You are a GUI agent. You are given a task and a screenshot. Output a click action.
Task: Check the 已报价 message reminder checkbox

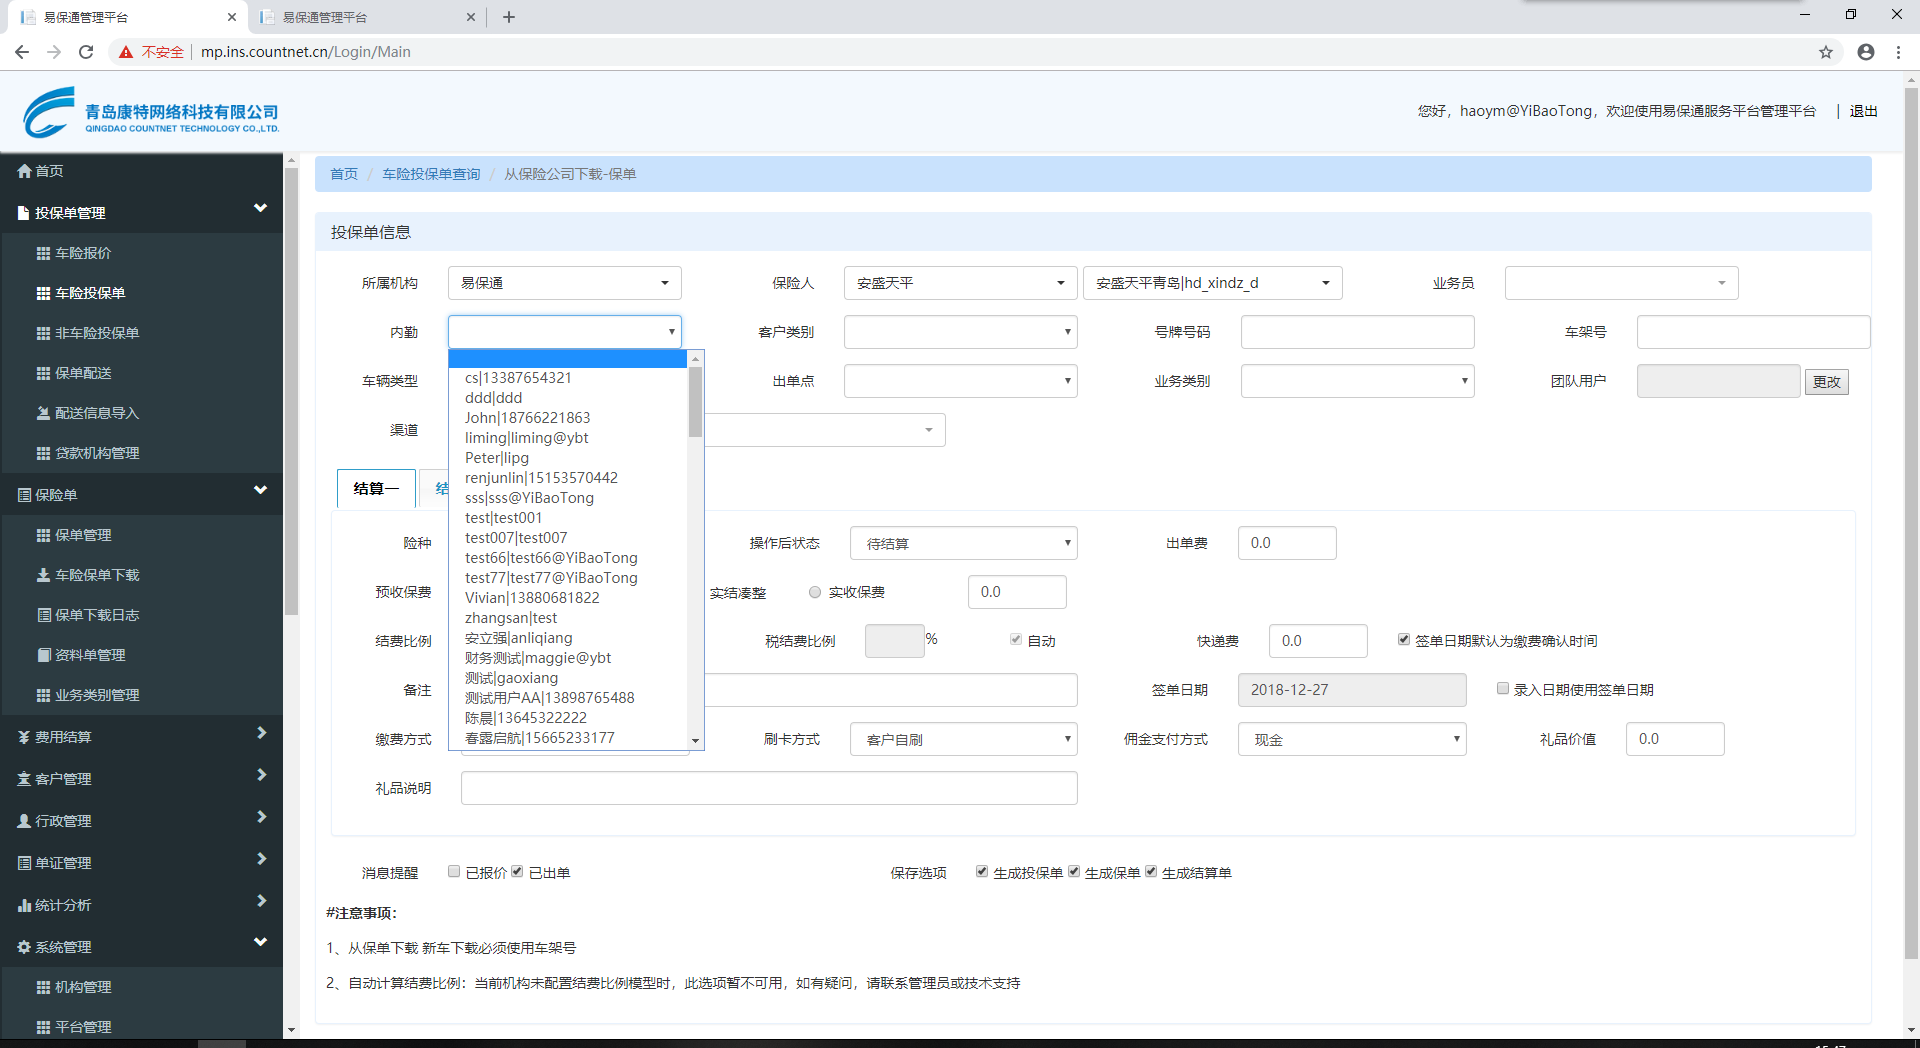(454, 872)
